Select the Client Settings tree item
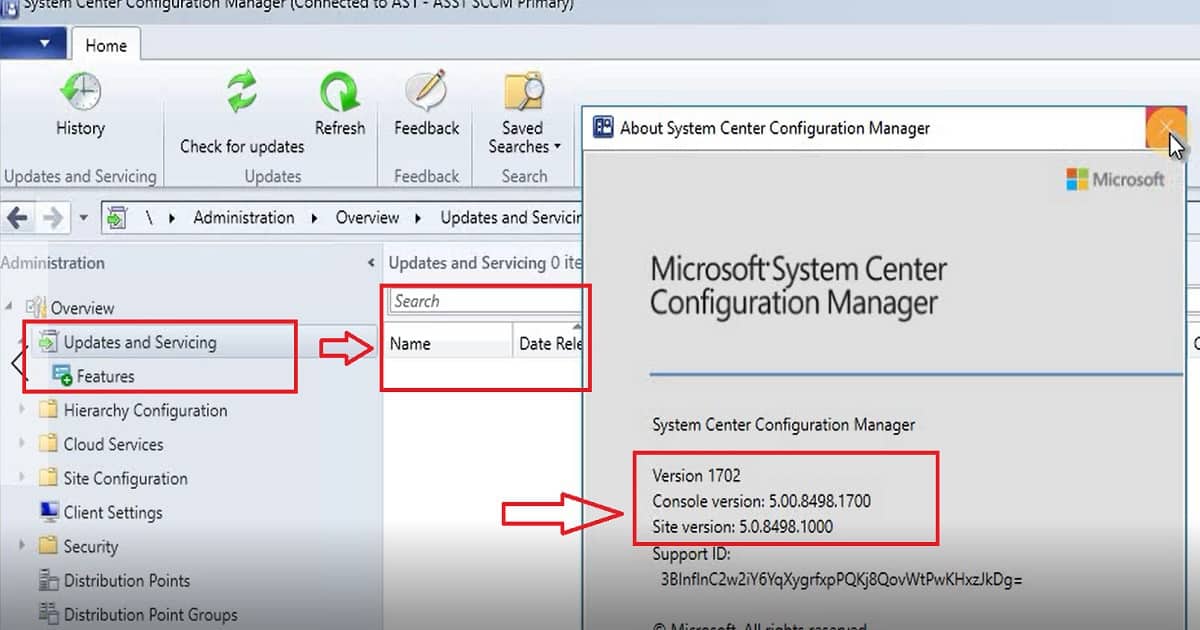The height and width of the screenshot is (630, 1200). (x=113, y=512)
